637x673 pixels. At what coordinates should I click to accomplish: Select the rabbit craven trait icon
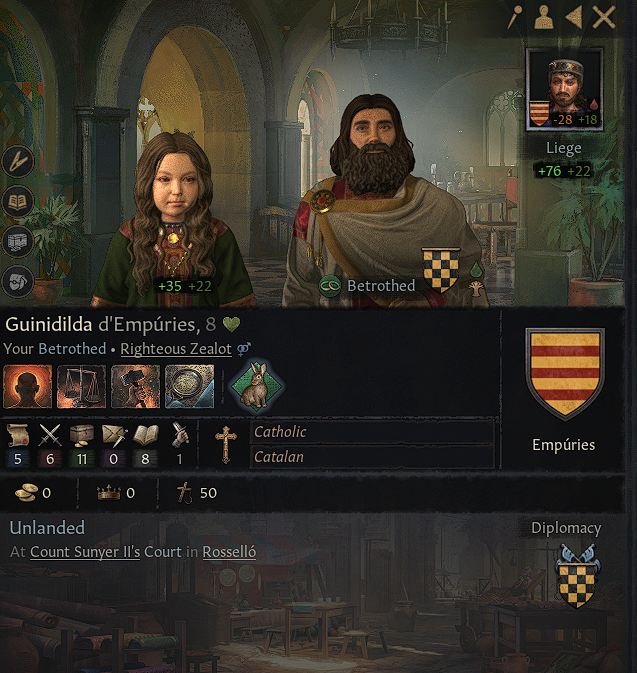coord(257,385)
